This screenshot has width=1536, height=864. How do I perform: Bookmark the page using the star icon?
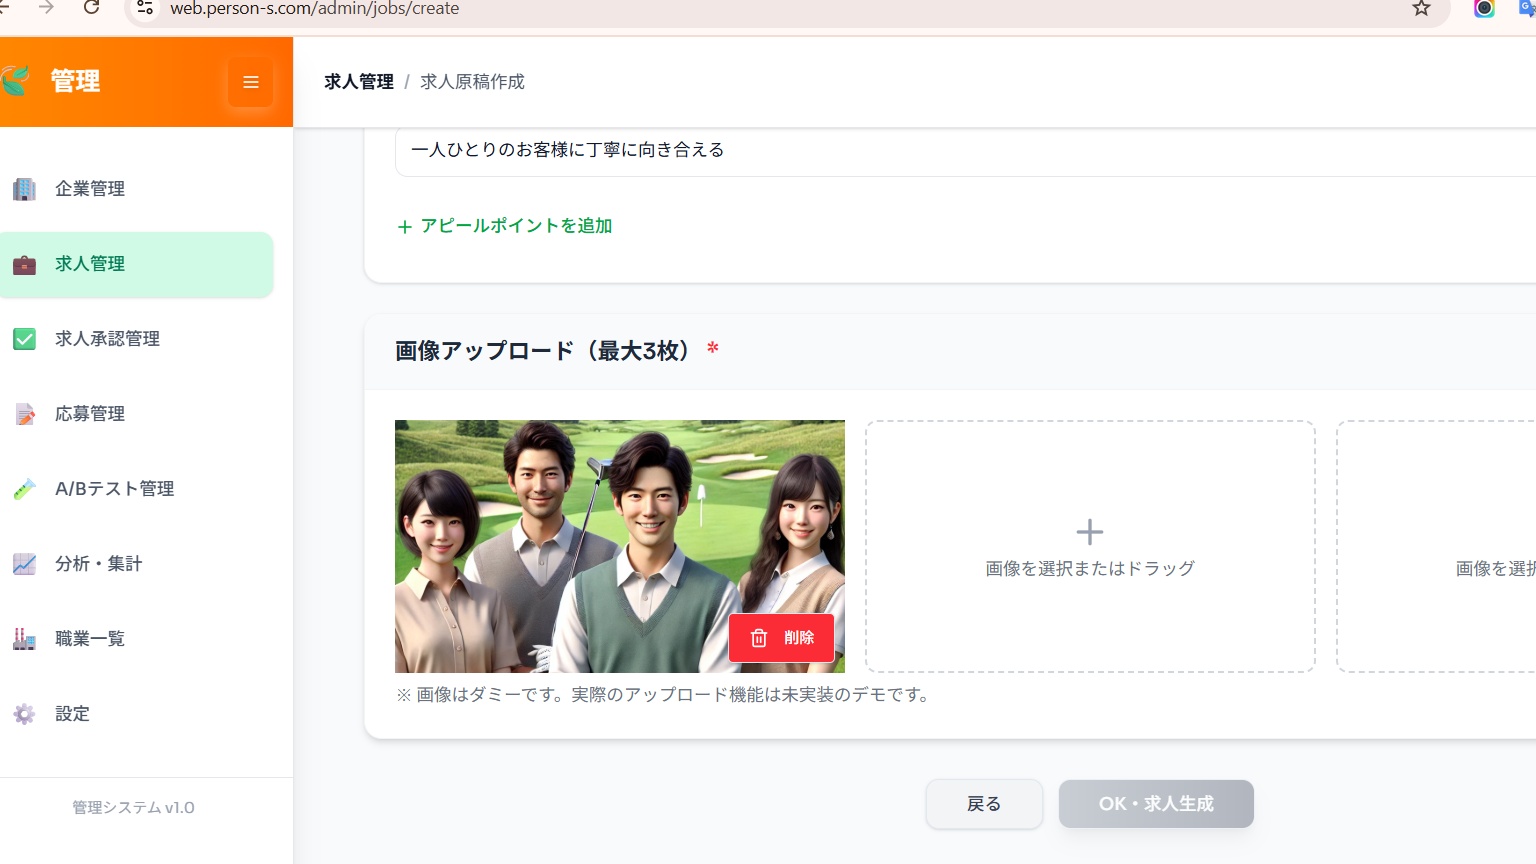click(1420, 8)
